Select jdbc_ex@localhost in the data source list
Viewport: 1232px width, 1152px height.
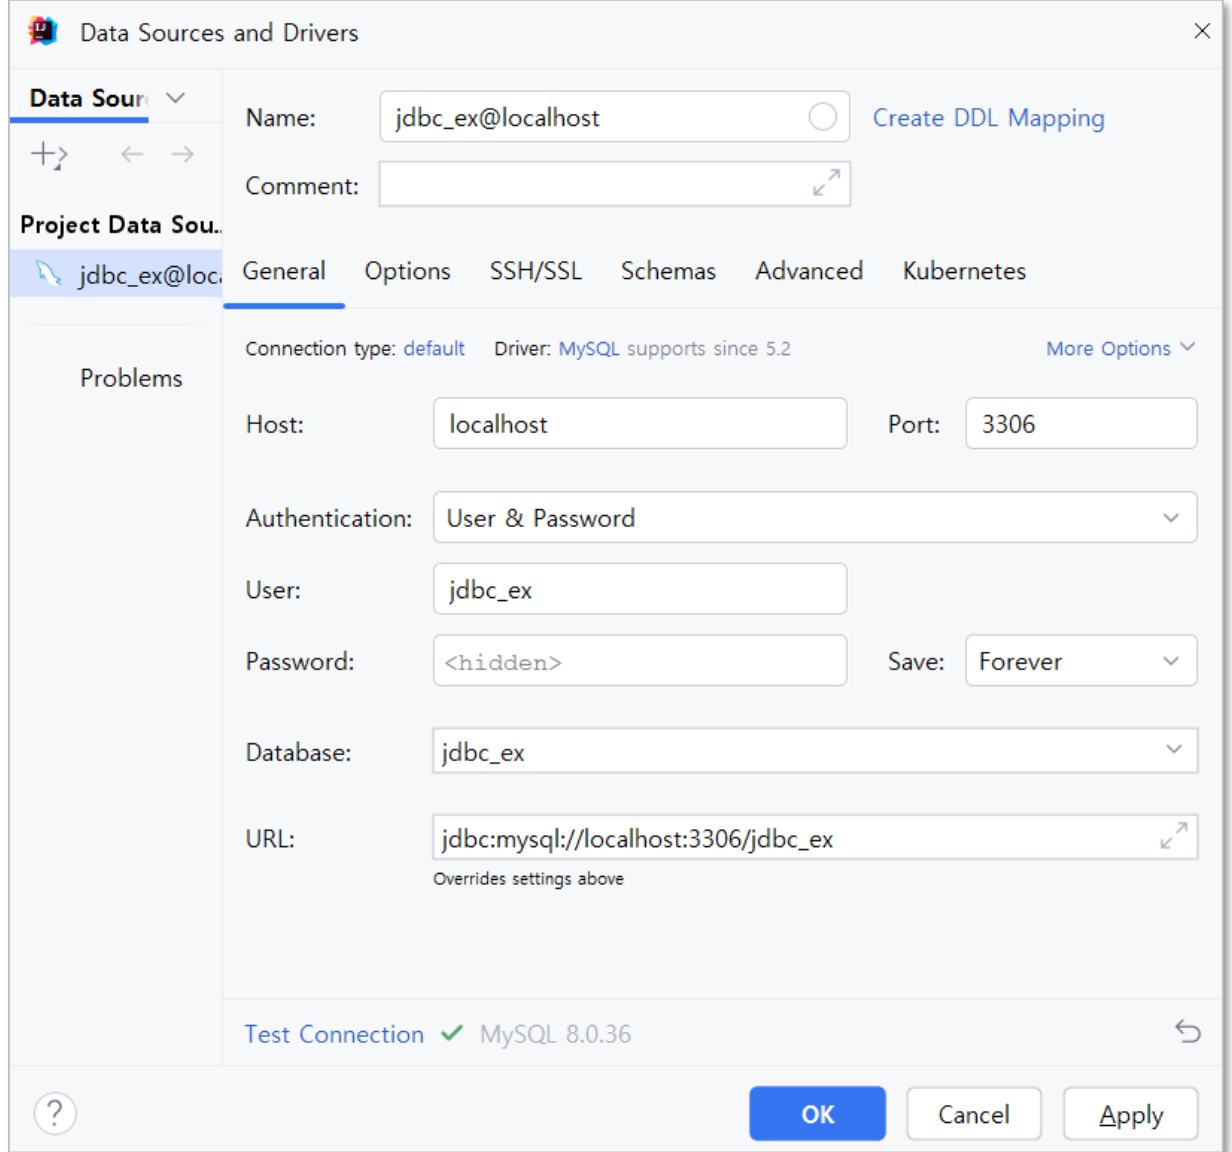[x=116, y=274]
